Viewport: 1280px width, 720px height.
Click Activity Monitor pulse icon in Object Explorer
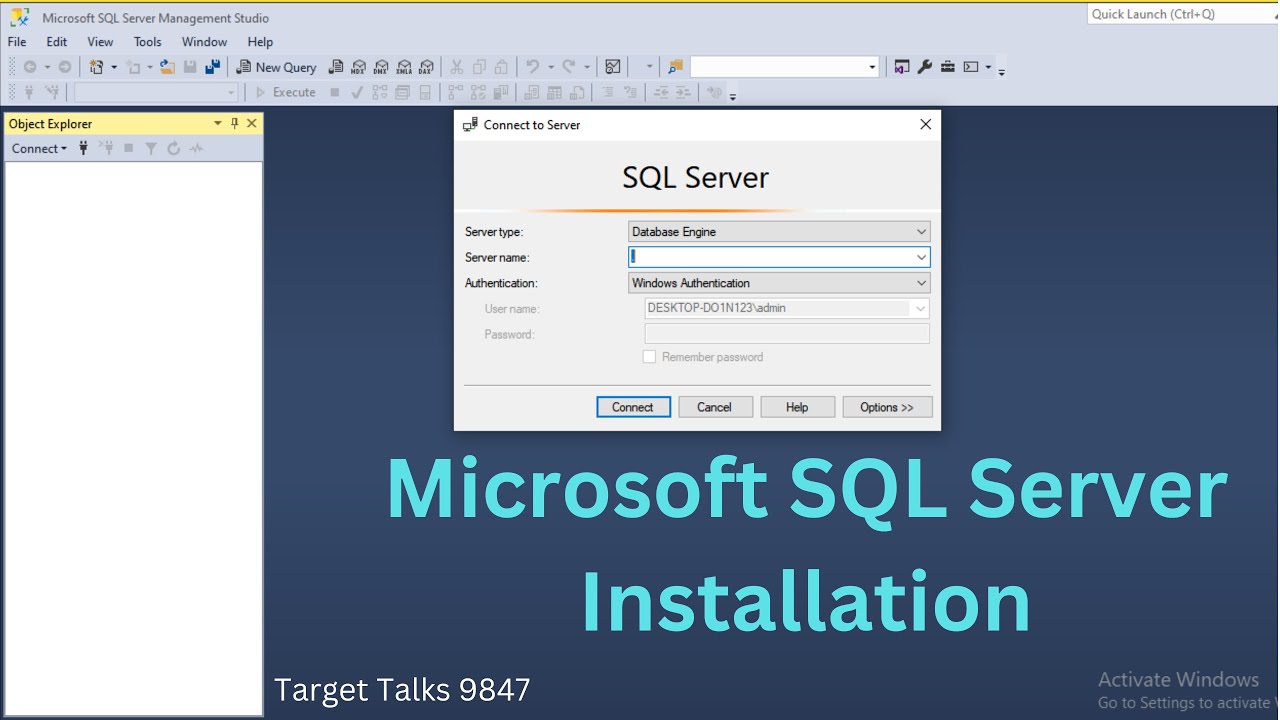[x=197, y=148]
